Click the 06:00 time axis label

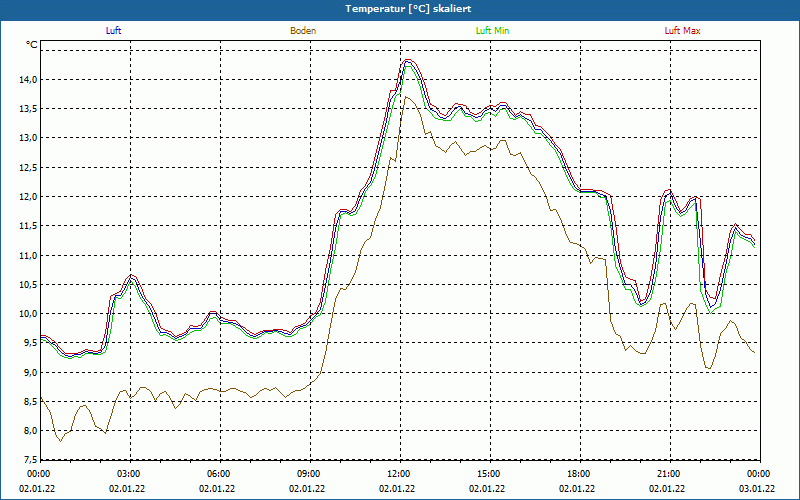[x=220, y=474]
